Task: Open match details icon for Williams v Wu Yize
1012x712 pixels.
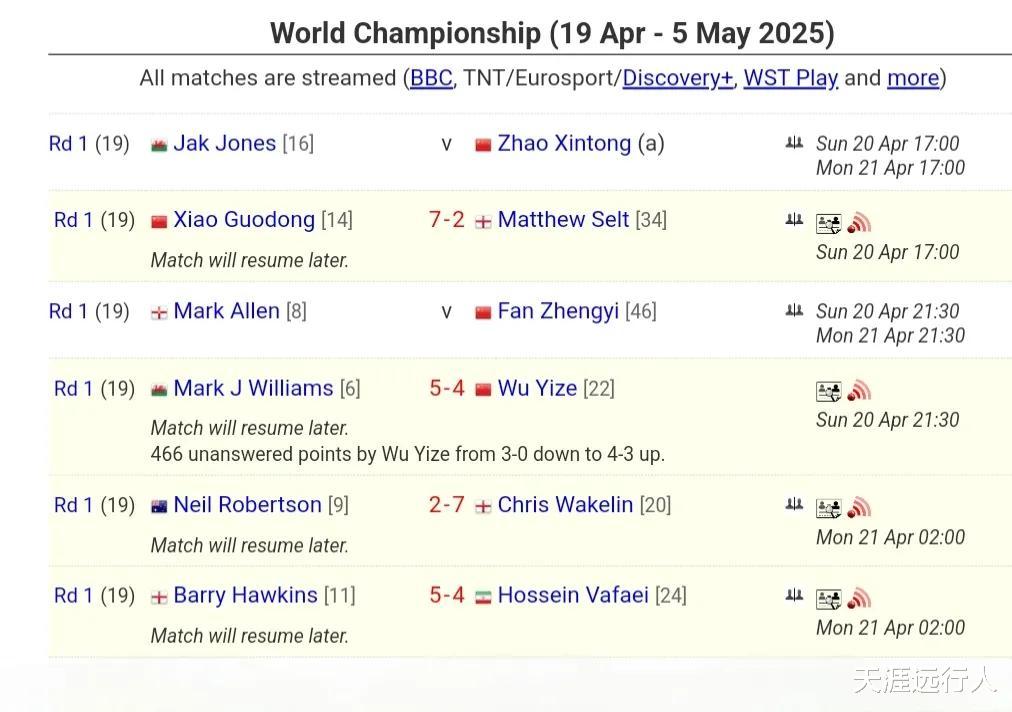Action: tap(828, 391)
